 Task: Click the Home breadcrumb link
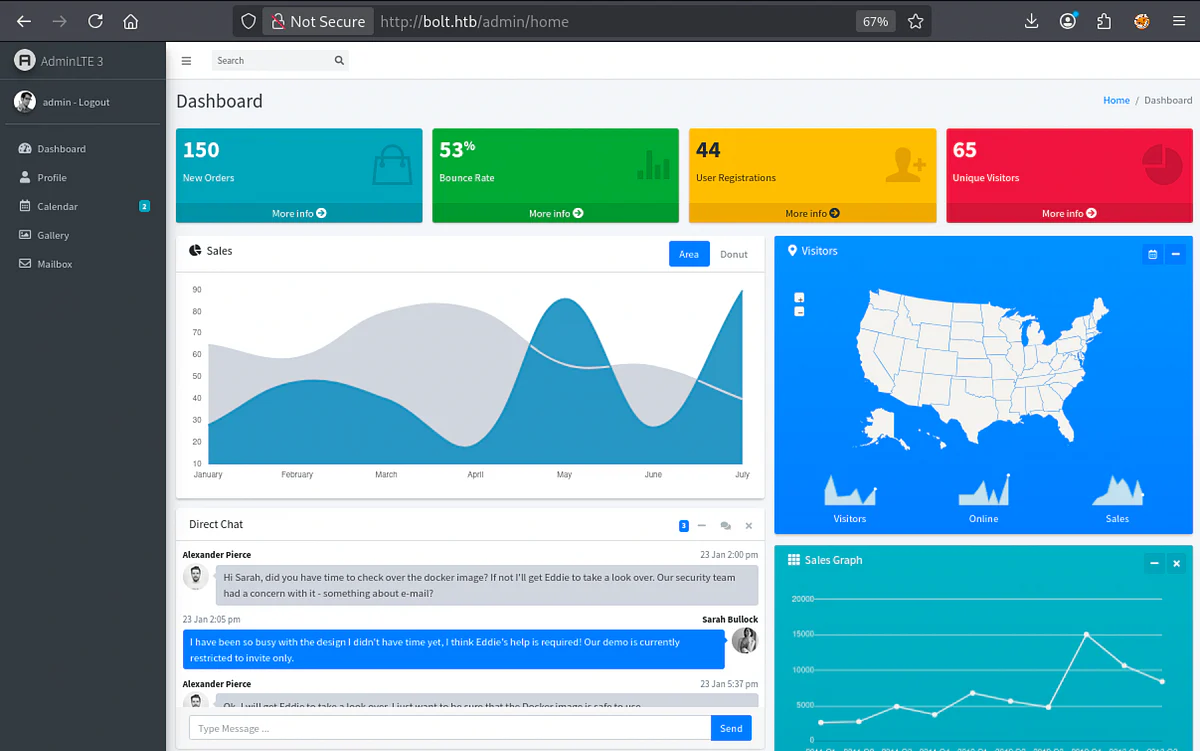pos(1116,100)
